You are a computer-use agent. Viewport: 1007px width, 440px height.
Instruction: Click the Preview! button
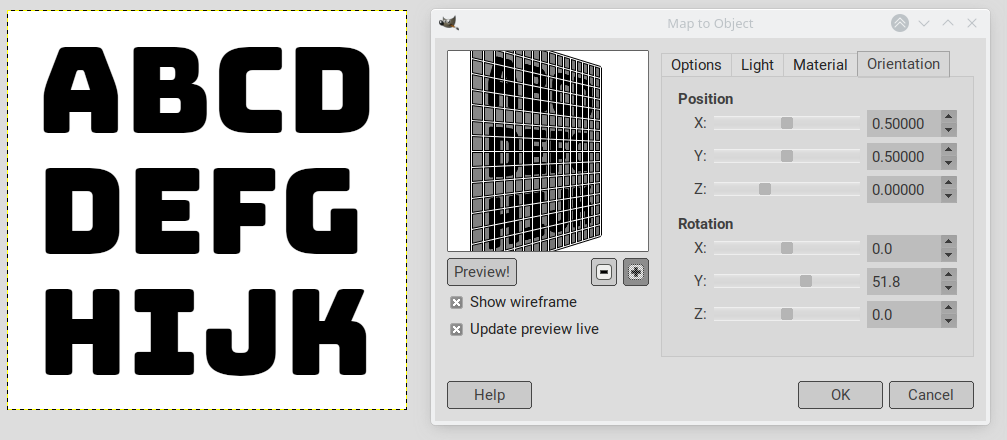coord(482,272)
